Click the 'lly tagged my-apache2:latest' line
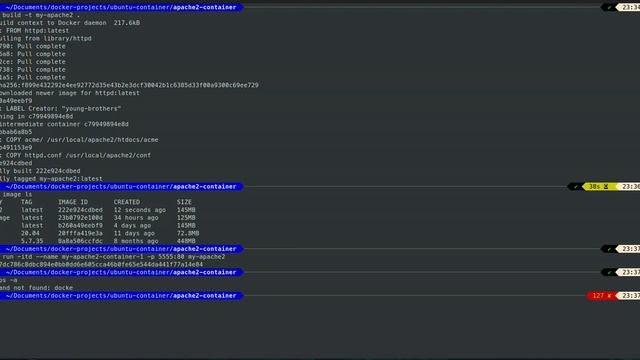 click(51, 179)
